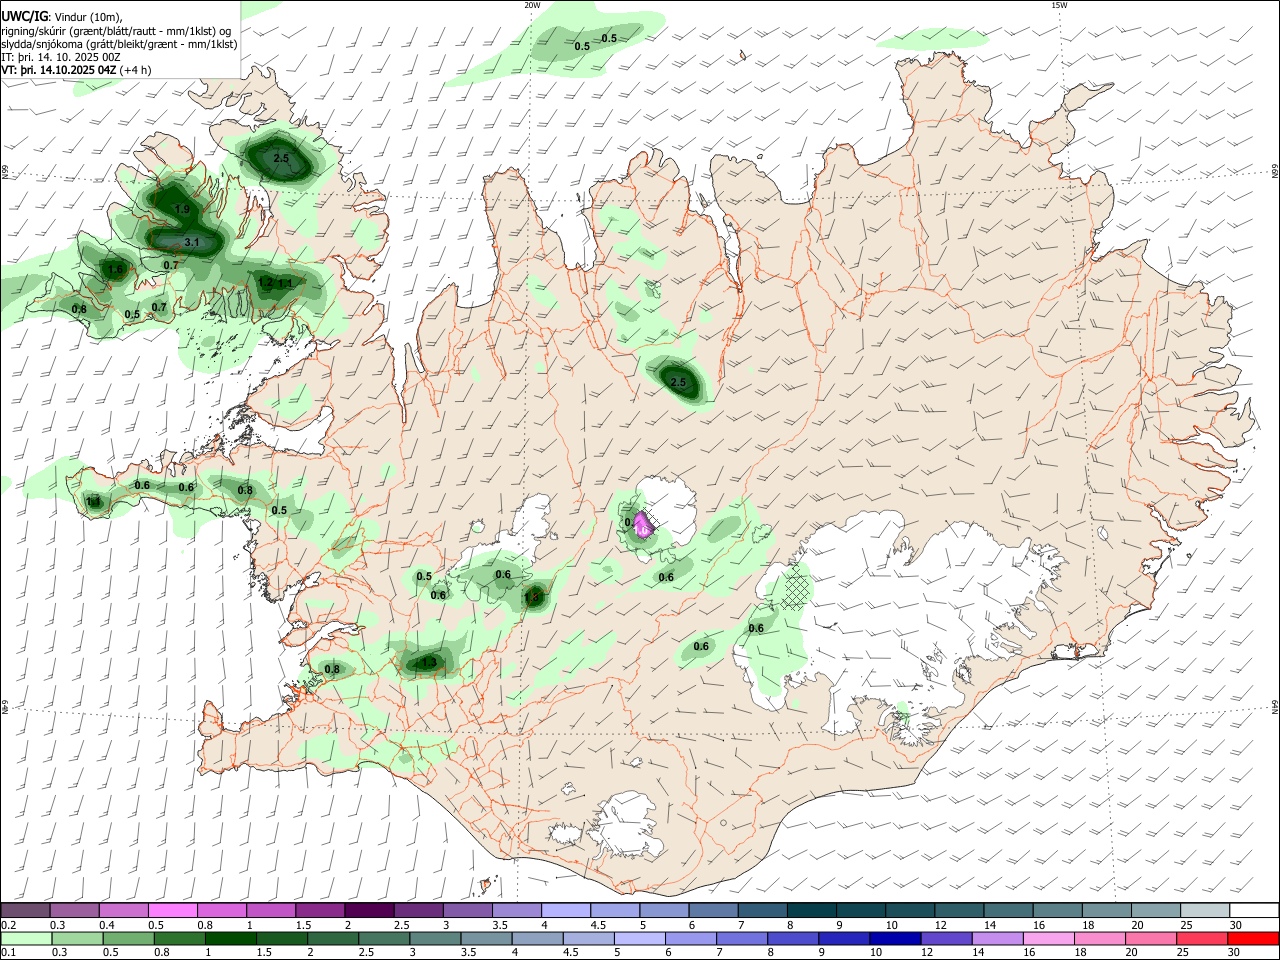The image size is (1280, 960).
Task: Click the "slydda/snjókoma" legend description line
Action: tap(119, 44)
